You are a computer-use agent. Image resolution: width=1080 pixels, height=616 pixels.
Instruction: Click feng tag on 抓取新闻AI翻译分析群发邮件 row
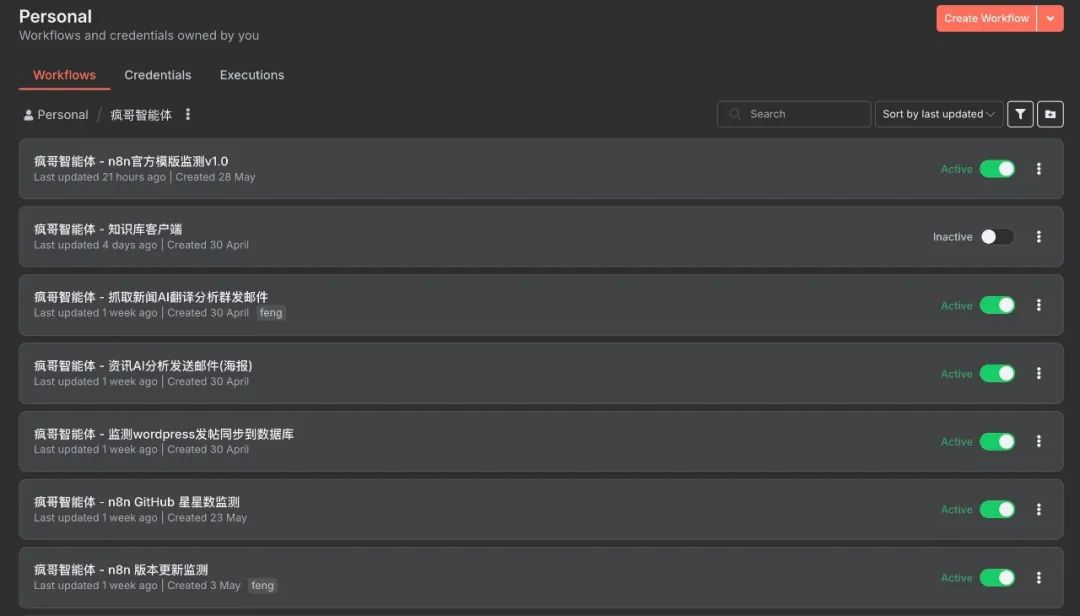click(271, 313)
